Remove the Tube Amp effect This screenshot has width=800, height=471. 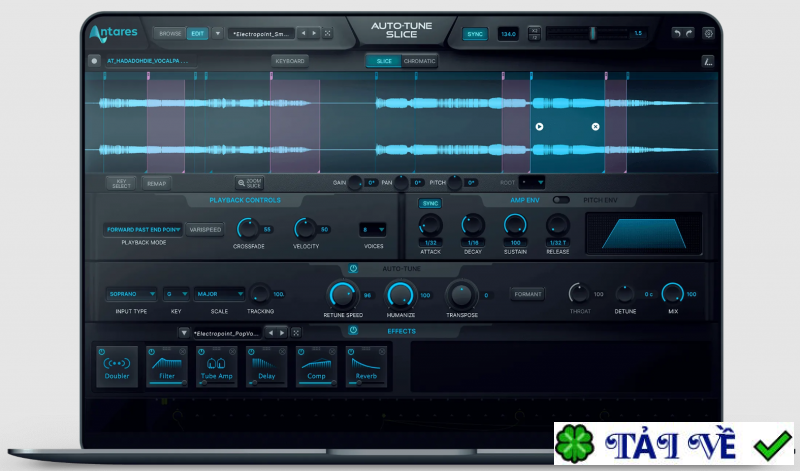tap(232, 352)
